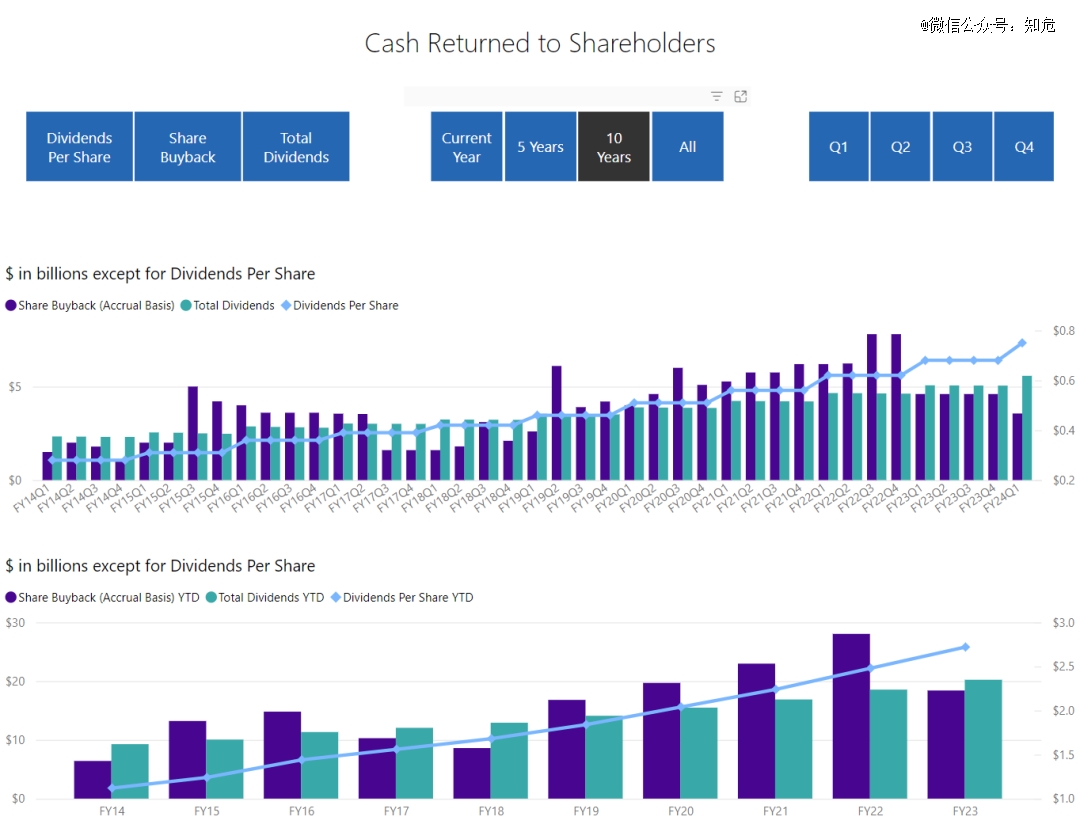
Task: Click the Total Dividends teal legend marker
Action: point(186,305)
